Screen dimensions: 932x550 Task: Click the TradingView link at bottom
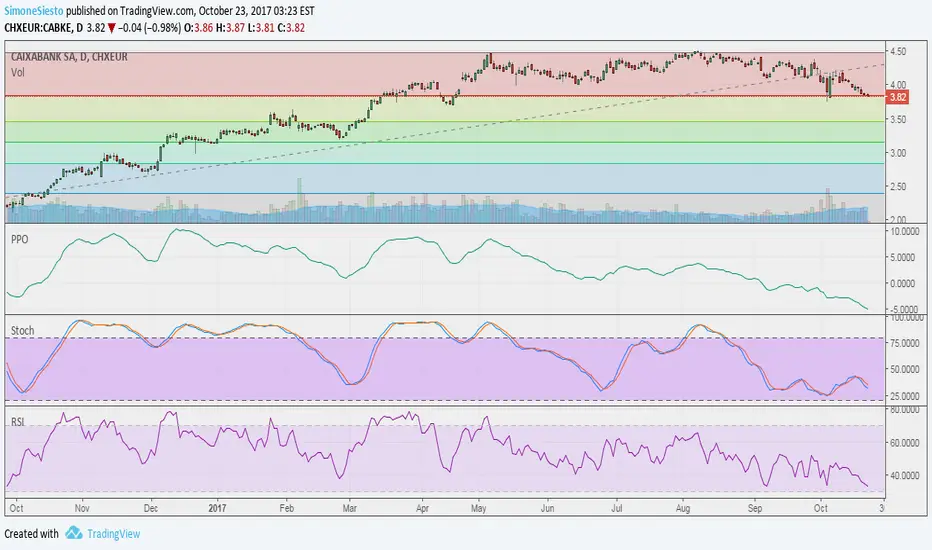(x=114, y=534)
